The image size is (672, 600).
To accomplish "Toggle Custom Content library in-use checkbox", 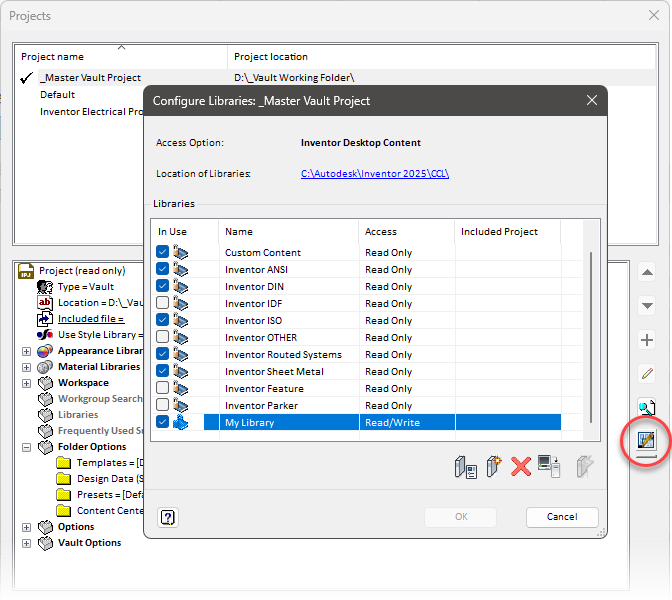I will point(162,252).
